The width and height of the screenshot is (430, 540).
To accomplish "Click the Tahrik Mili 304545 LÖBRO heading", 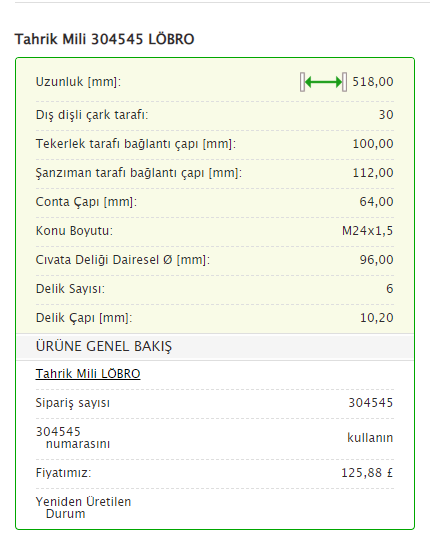I will [x=104, y=39].
